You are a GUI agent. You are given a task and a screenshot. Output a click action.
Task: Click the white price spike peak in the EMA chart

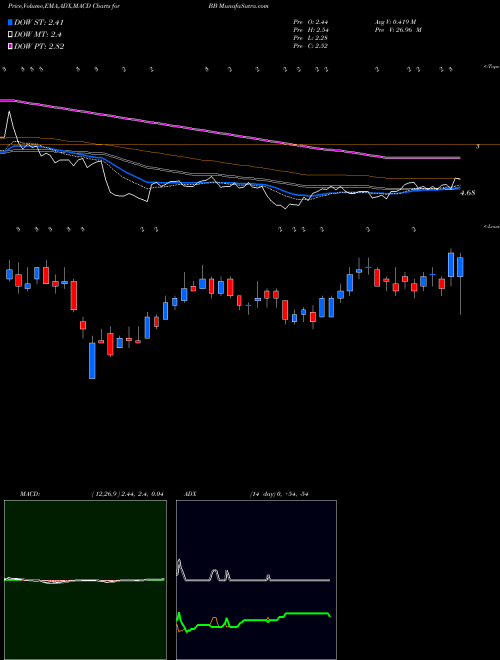pos(10,112)
